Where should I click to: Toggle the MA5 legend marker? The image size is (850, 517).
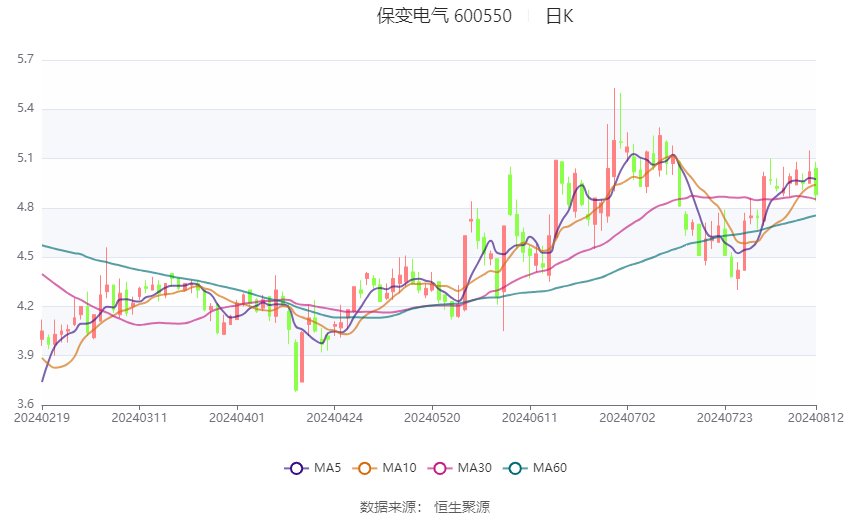[297, 468]
